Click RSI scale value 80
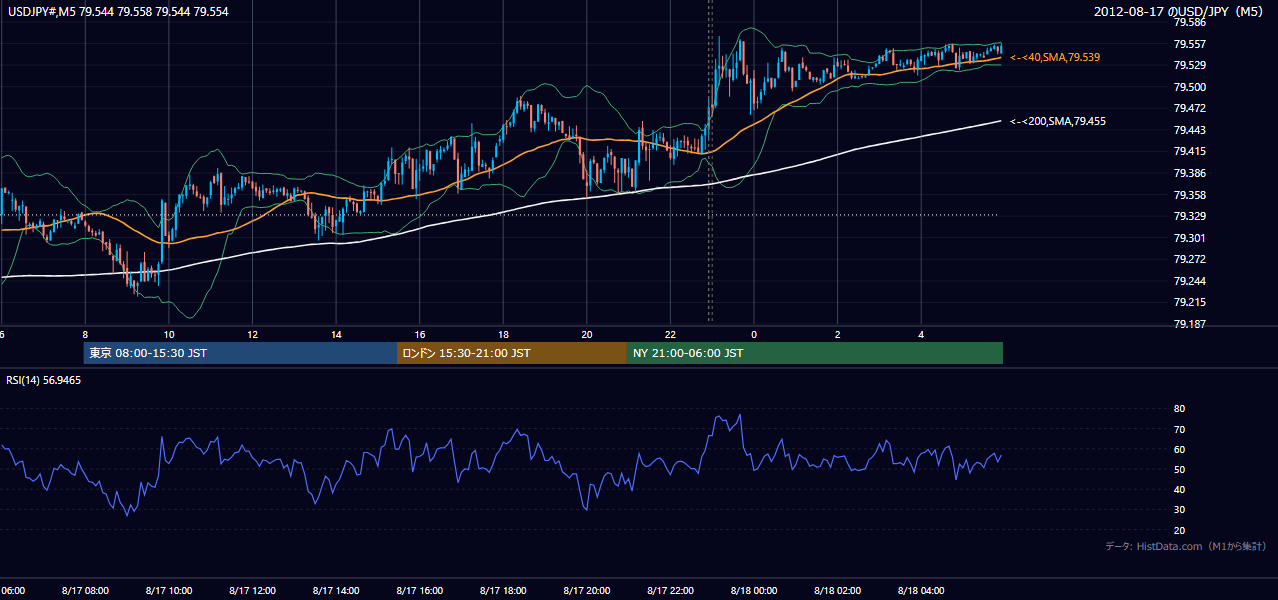1278x600 pixels. point(1179,409)
